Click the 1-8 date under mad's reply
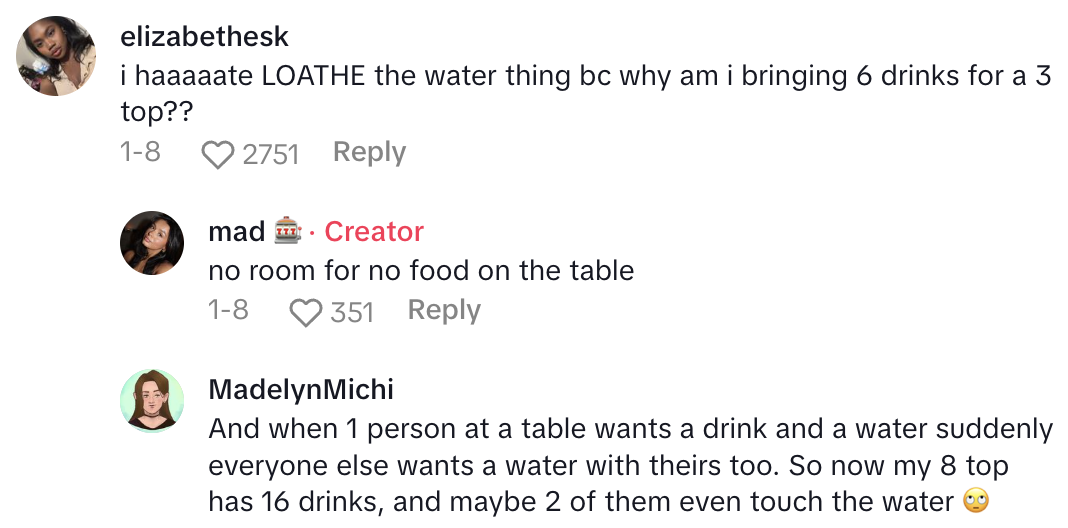 [x=228, y=311]
